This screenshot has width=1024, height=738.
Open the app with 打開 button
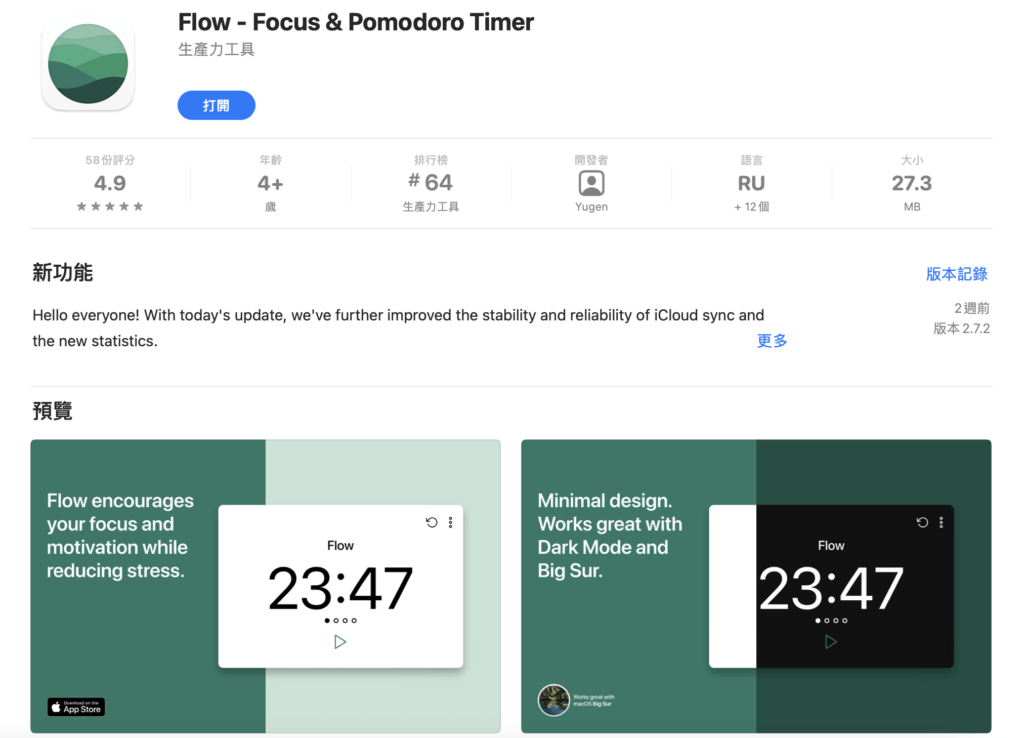(216, 105)
